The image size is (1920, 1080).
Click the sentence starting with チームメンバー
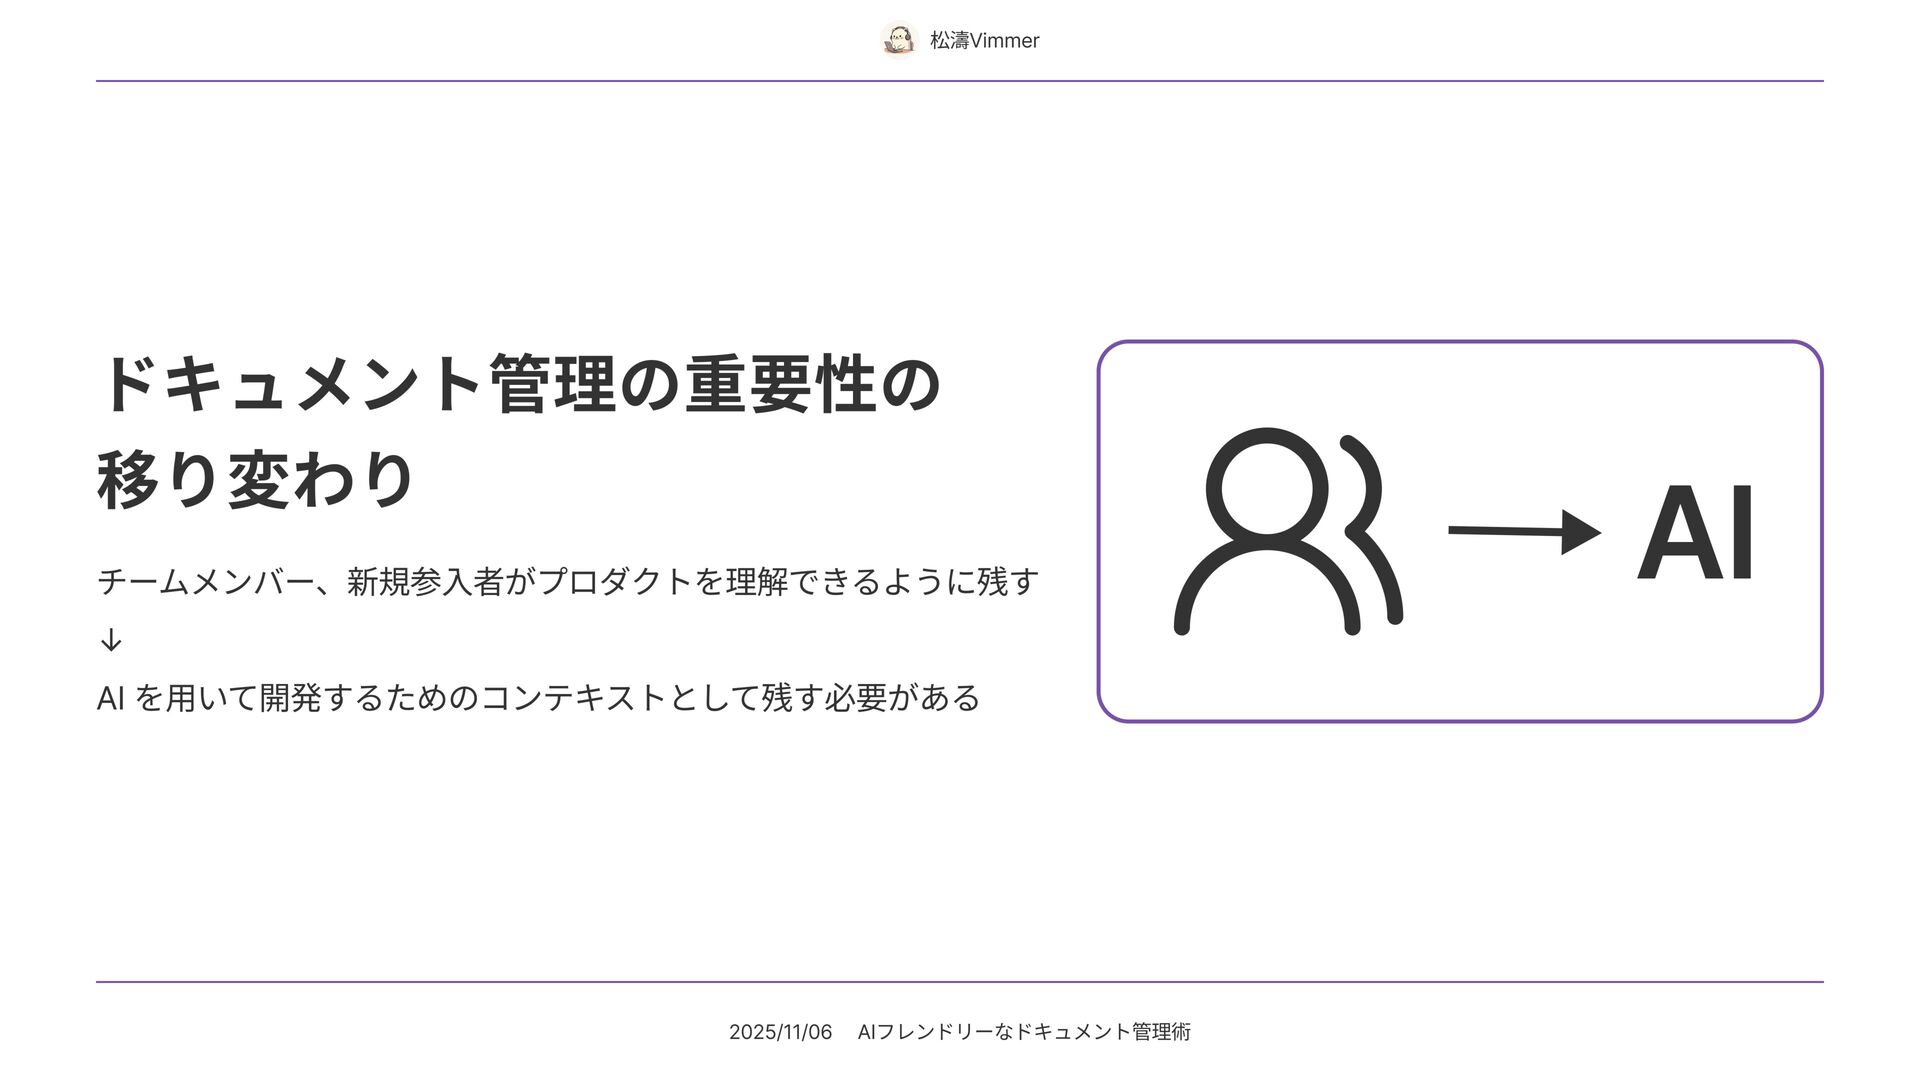[x=567, y=582]
